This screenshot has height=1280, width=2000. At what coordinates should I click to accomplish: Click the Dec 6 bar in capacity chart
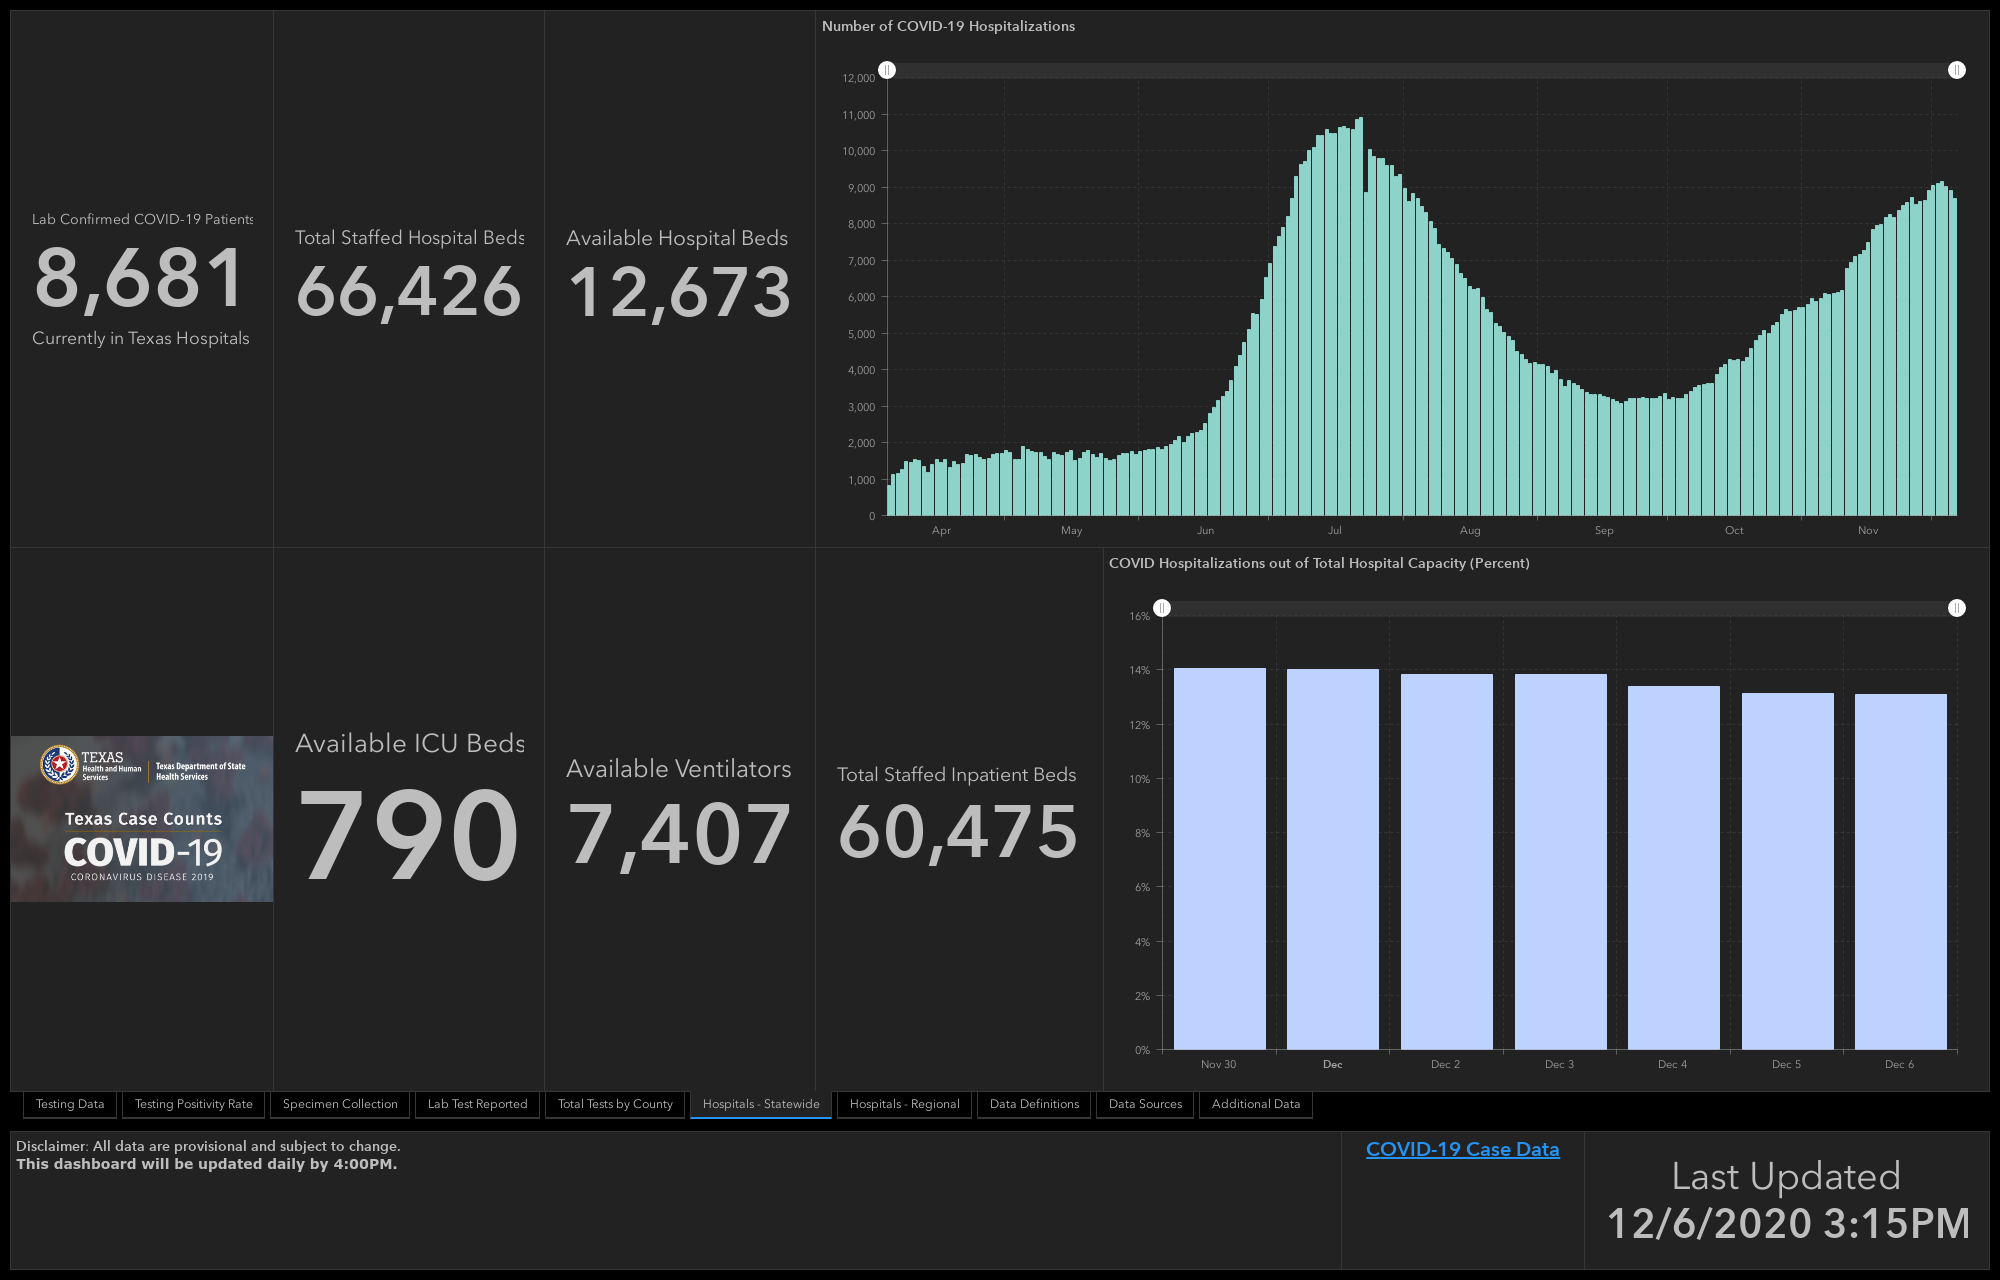[1901, 871]
